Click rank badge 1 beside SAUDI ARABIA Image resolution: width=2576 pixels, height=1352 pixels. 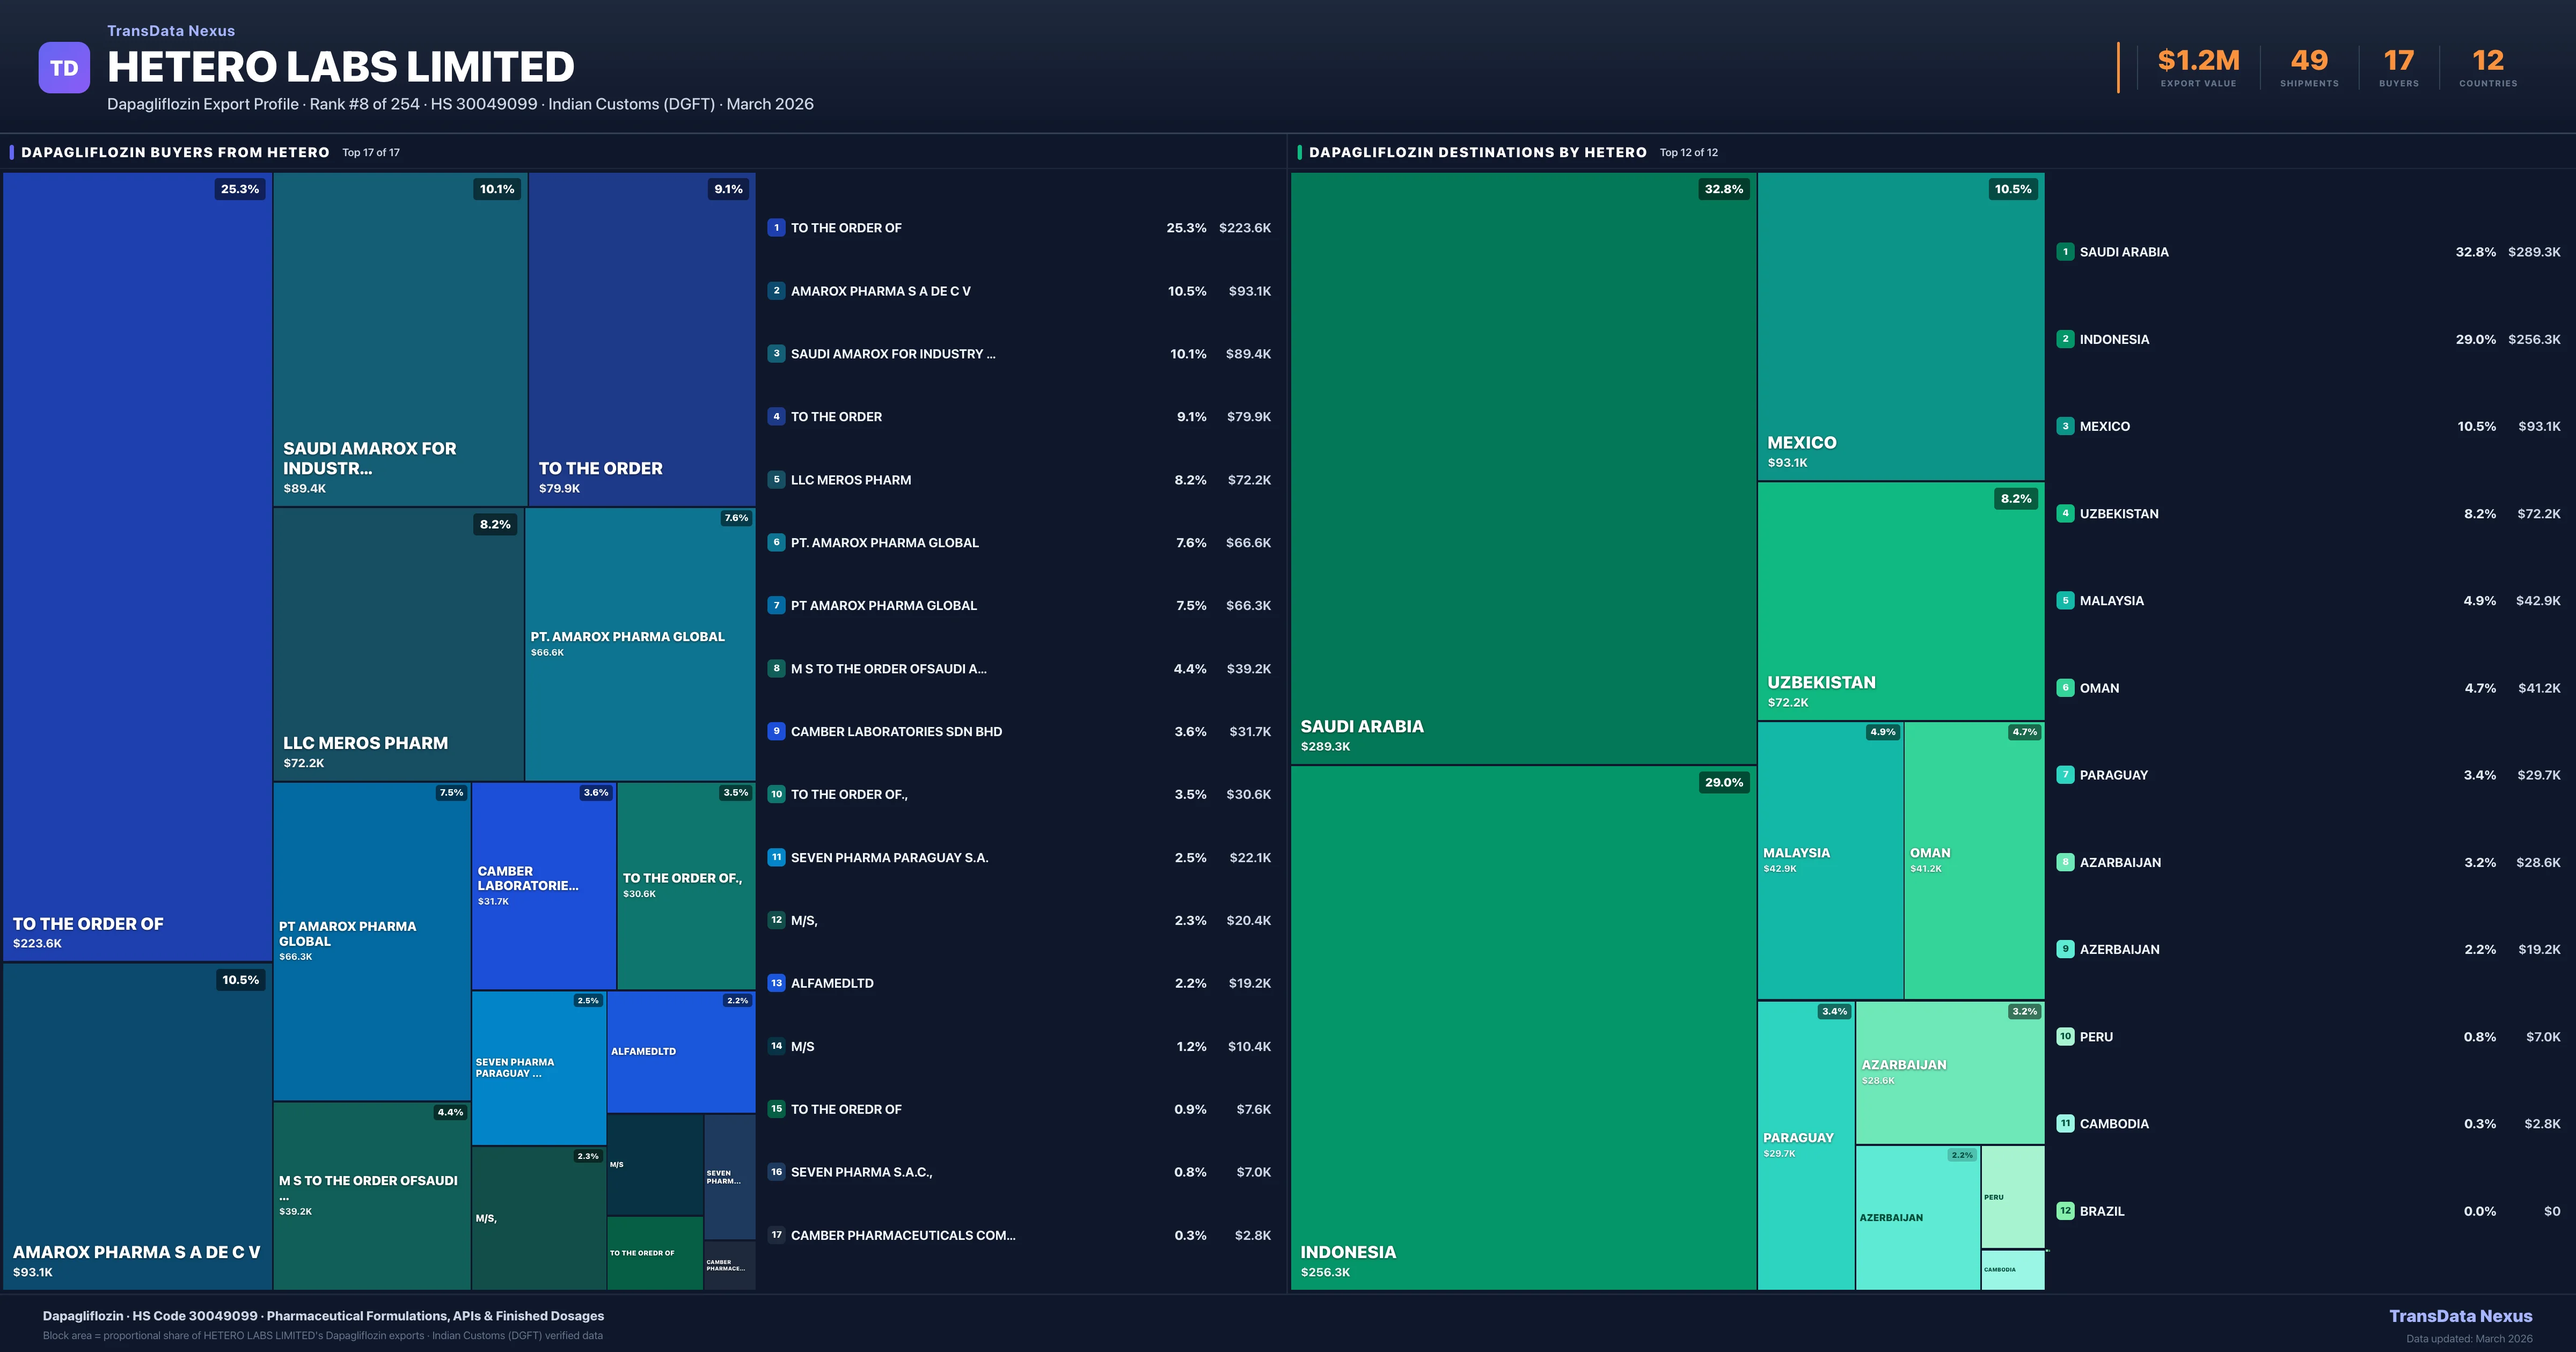[2065, 252]
